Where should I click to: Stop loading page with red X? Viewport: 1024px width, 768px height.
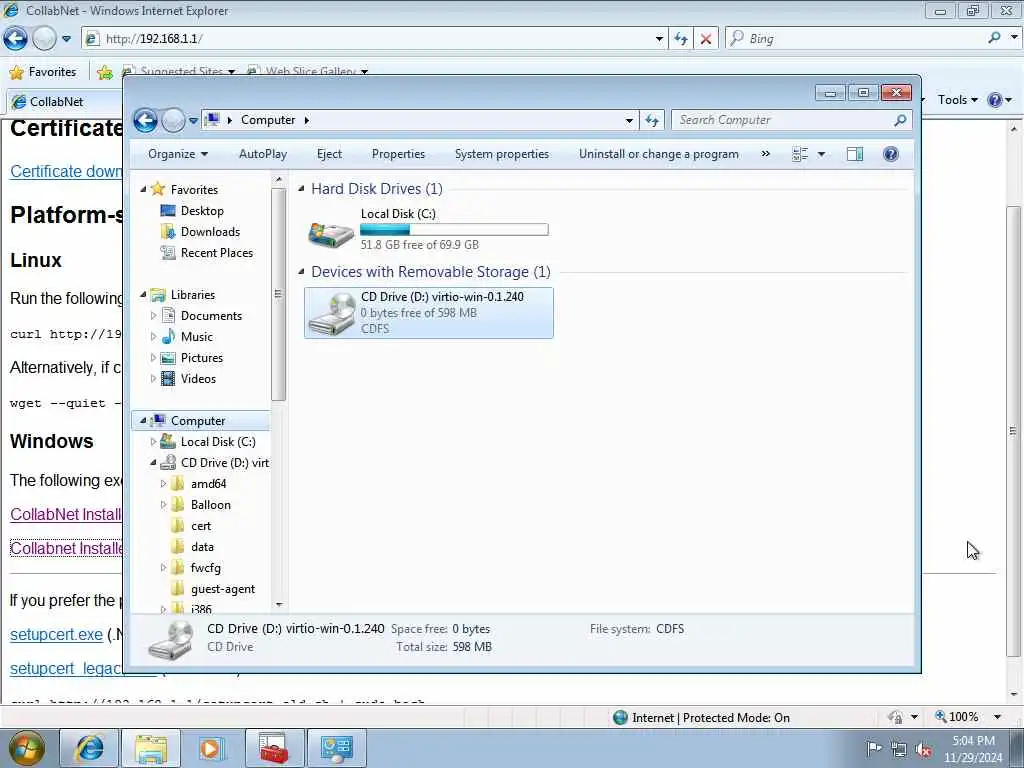pyautogui.click(x=705, y=39)
